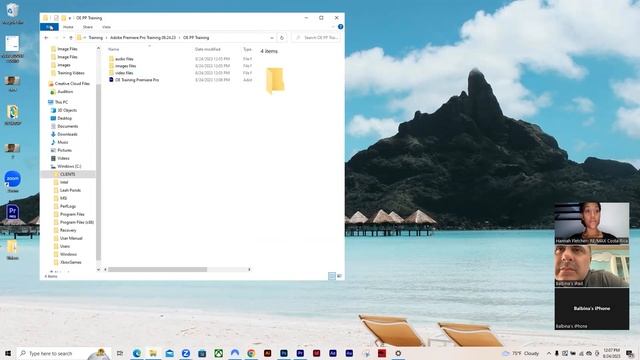Click Adobe Premiere Pro Training breadcrumb
640x360 pixels.
pos(143,38)
